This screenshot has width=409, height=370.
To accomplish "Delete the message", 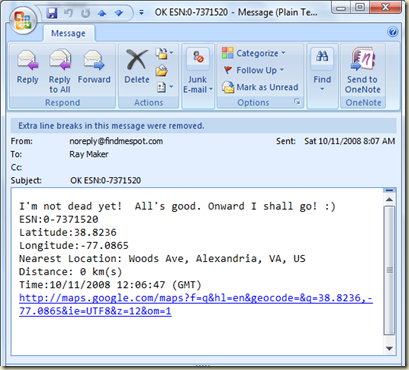I will coord(137,66).
